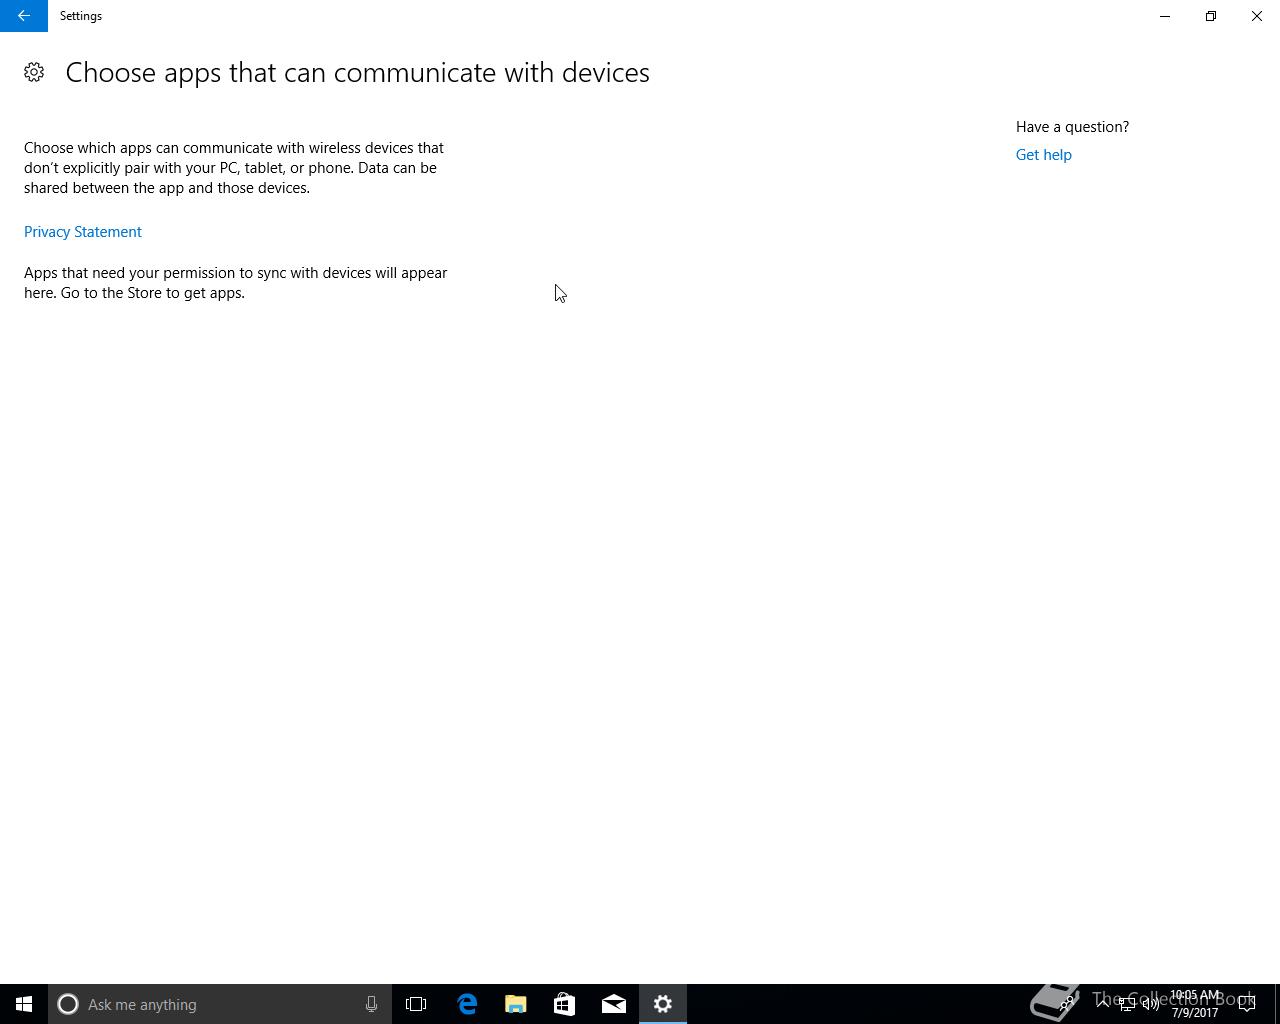
Task: Minimize the Settings window
Action: [x=1165, y=16]
